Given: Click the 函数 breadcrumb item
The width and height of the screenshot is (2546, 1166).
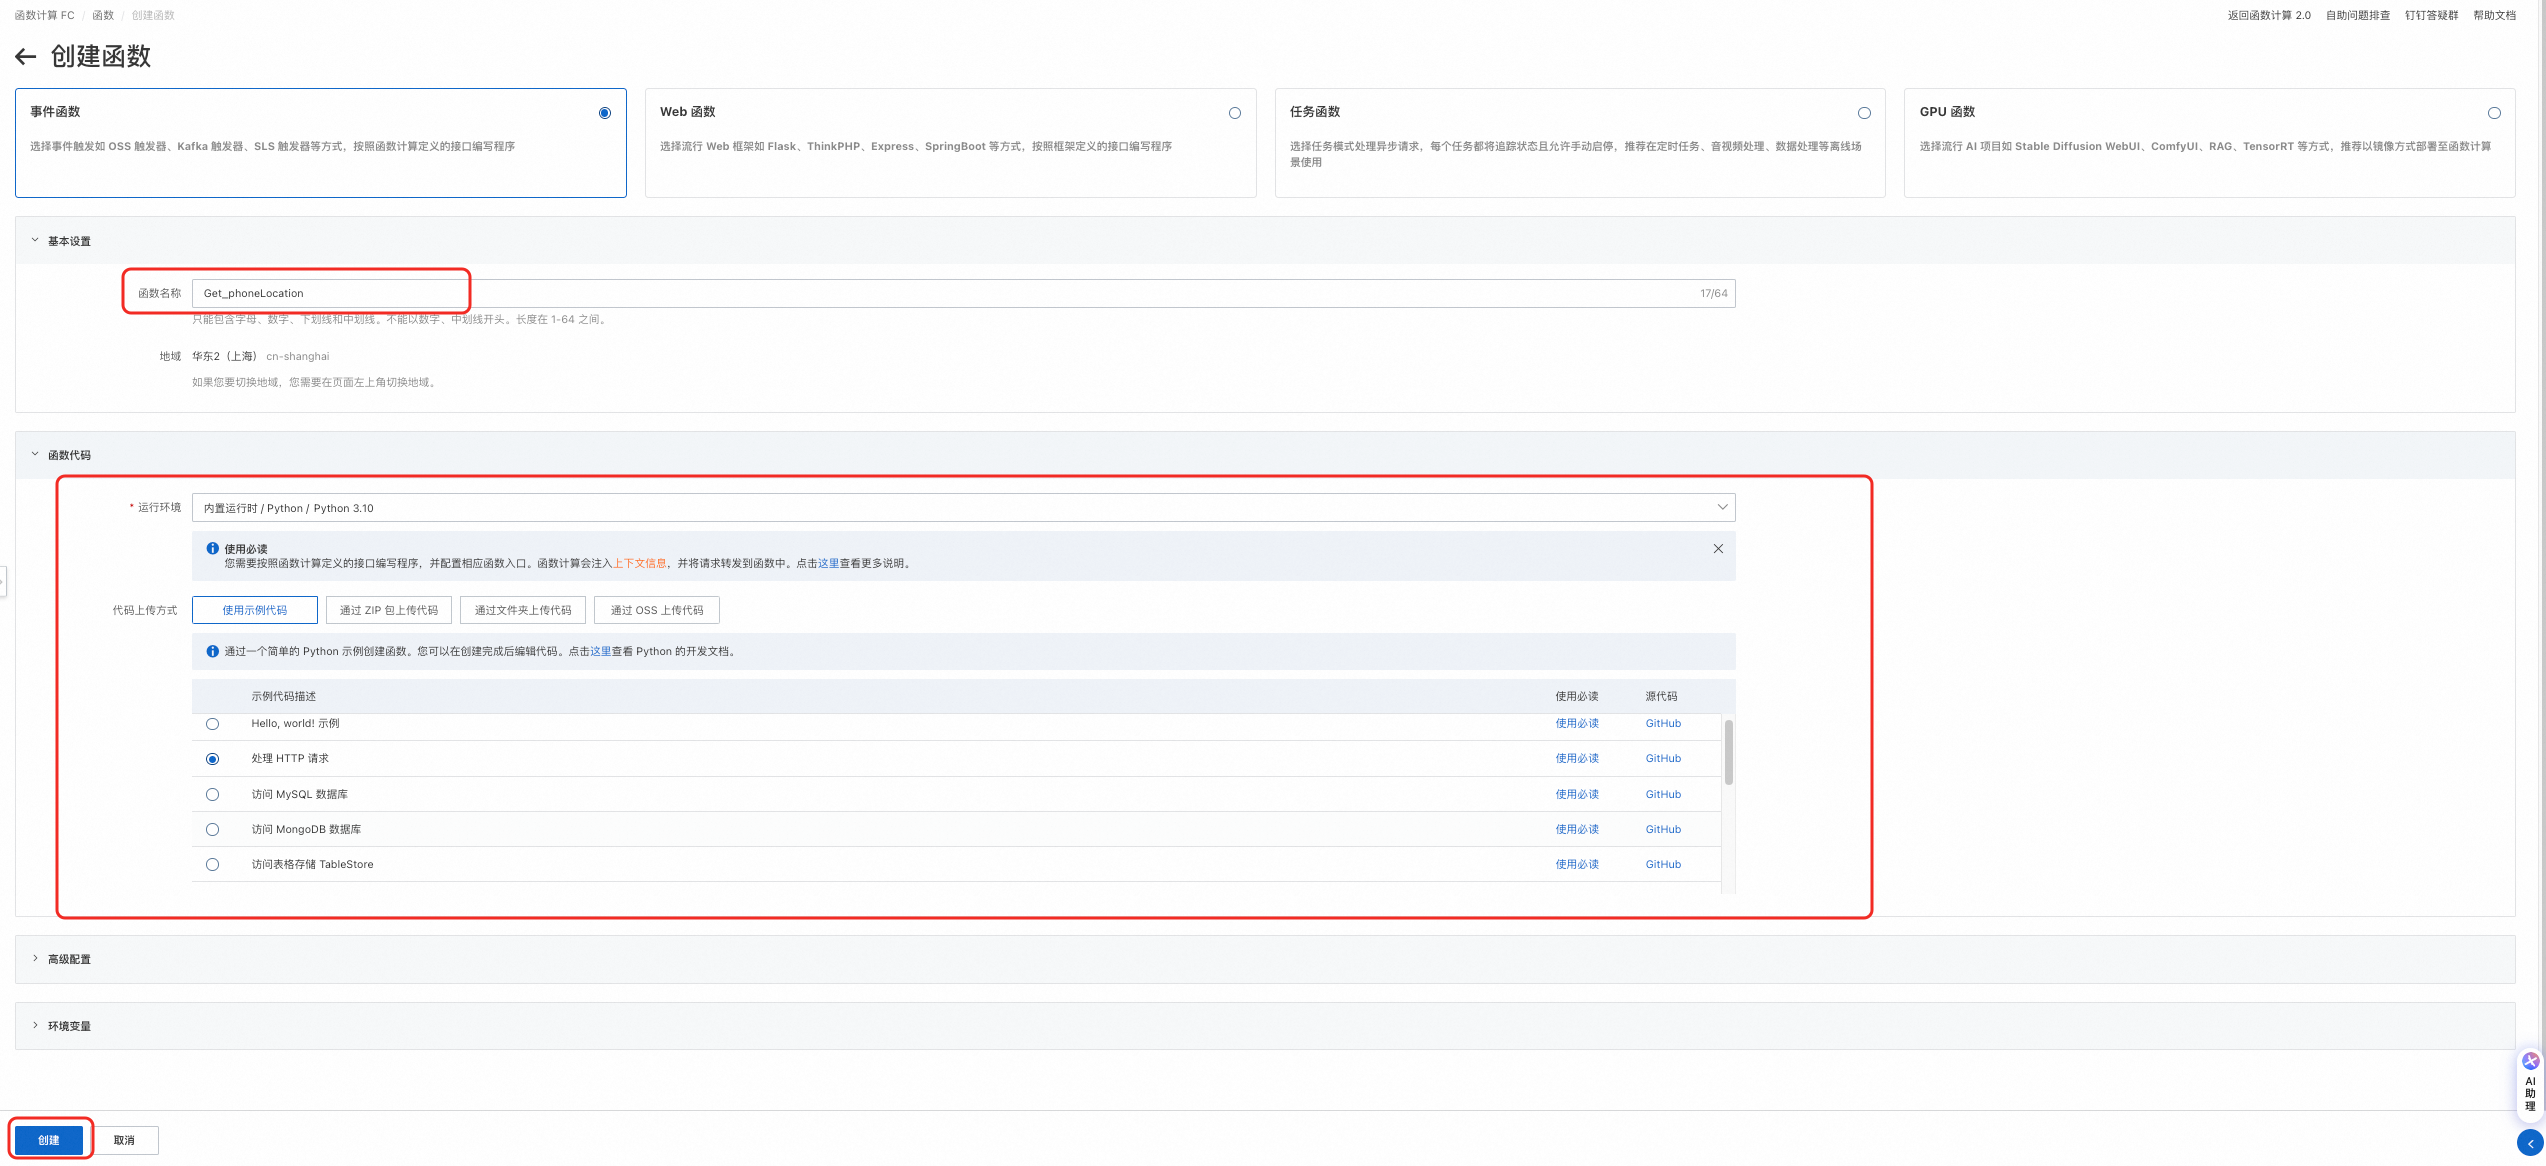Looking at the screenshot, I should pos(103,15).
